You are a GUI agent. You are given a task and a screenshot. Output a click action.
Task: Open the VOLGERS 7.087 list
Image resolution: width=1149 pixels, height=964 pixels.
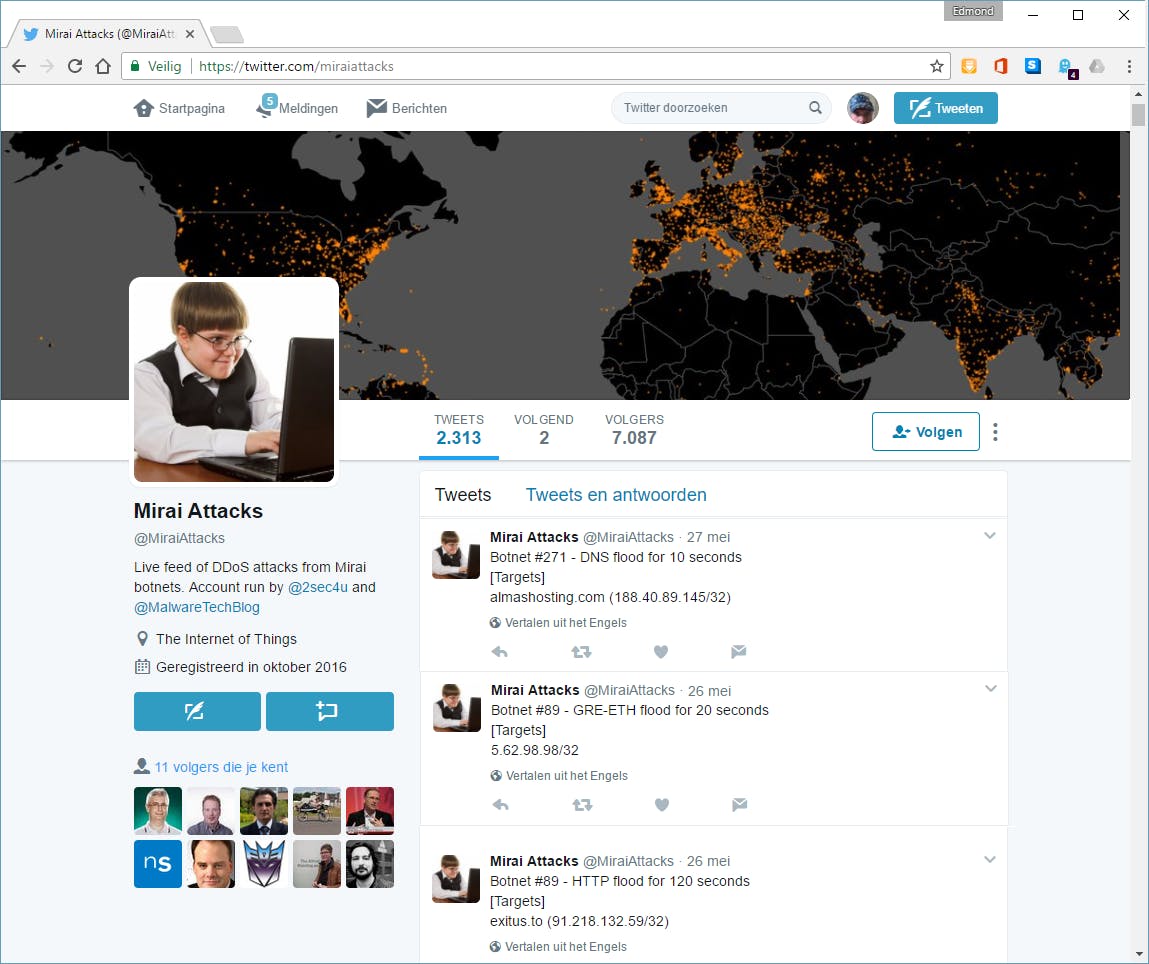[635, 430]
